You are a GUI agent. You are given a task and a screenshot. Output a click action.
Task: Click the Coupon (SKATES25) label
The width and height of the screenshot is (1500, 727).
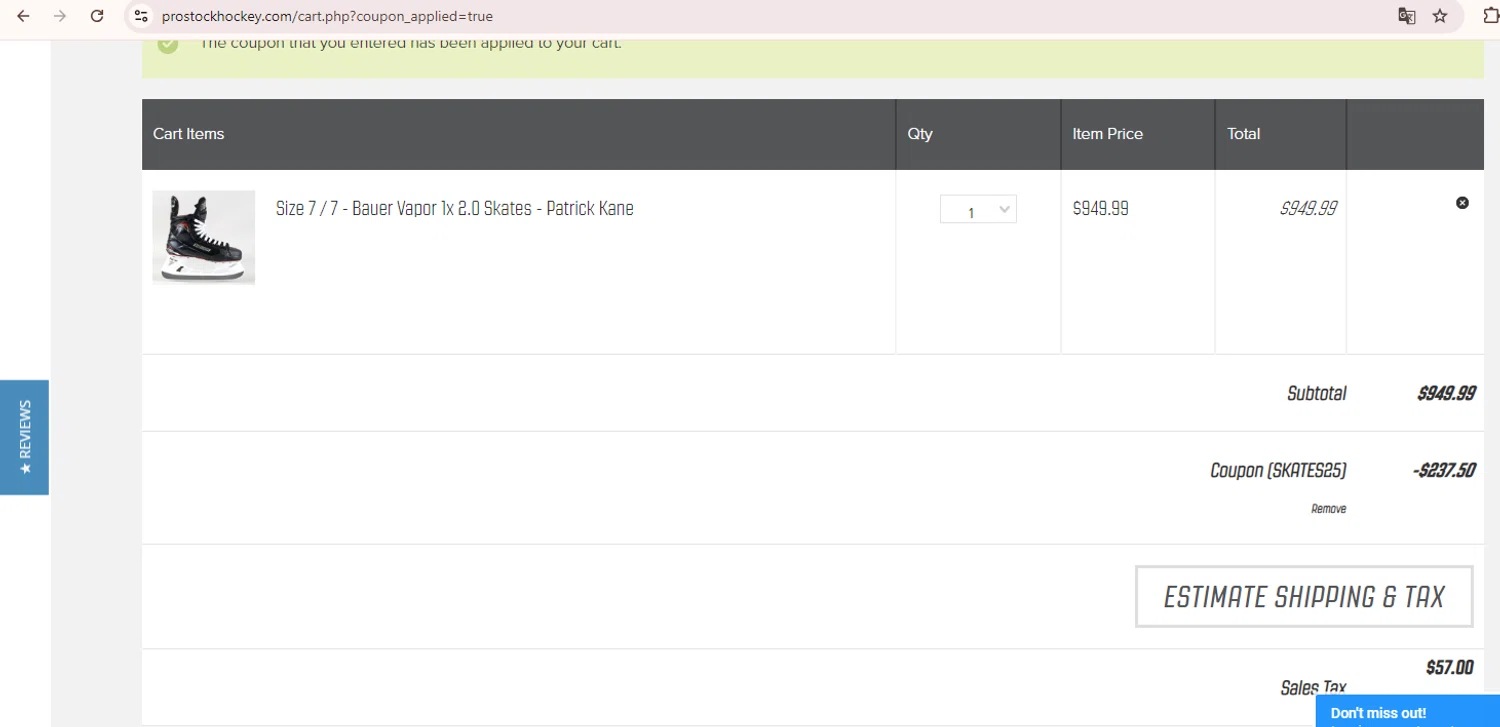click(x=1278, y=470)
